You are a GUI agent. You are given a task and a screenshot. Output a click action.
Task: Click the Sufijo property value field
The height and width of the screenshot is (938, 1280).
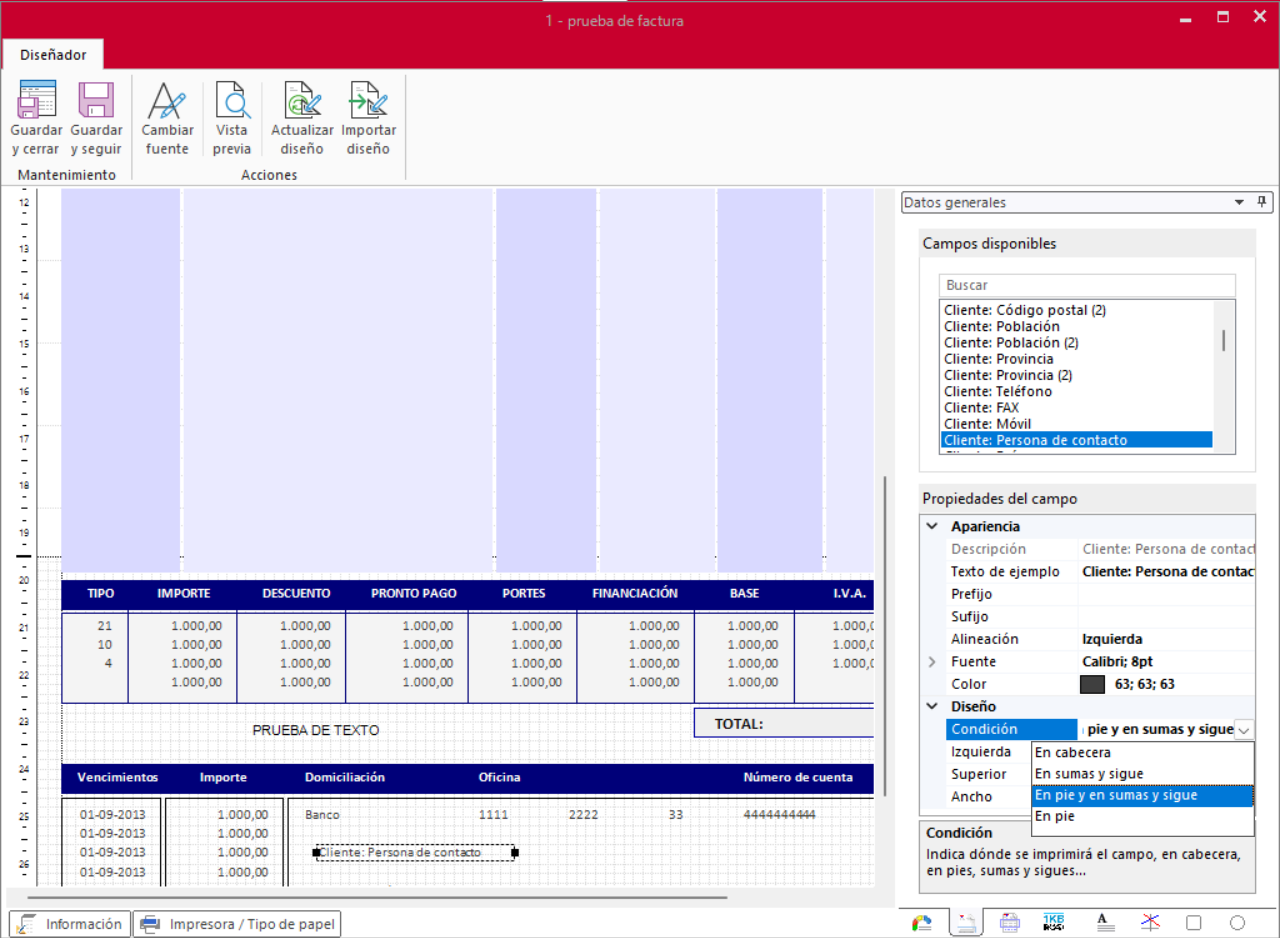pyautogui.click(x=1167, y=617)
